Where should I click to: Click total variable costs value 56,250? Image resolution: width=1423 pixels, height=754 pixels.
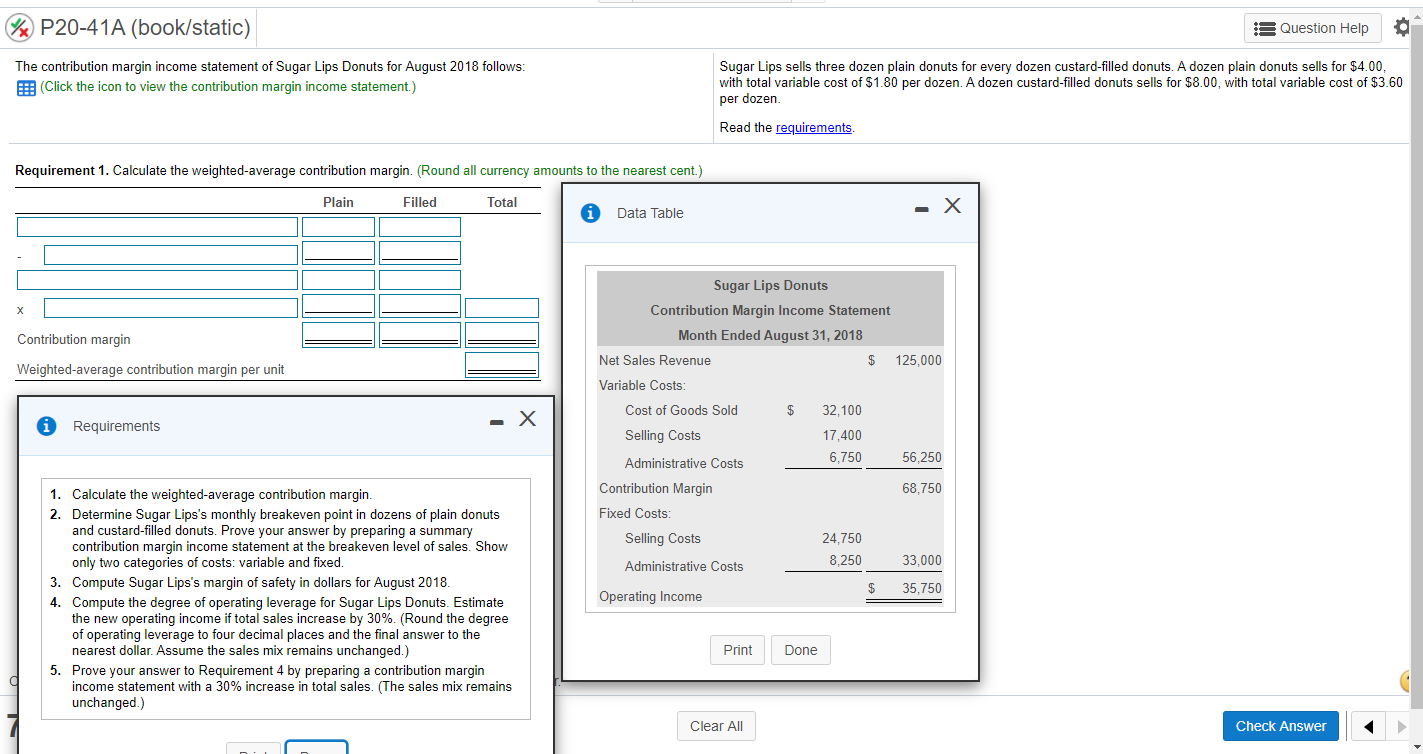pos(921,457)
